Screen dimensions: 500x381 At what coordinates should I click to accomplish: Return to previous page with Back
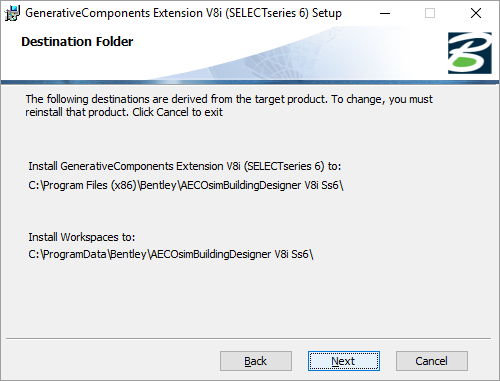pyautogui.click(x=256, y=361)
